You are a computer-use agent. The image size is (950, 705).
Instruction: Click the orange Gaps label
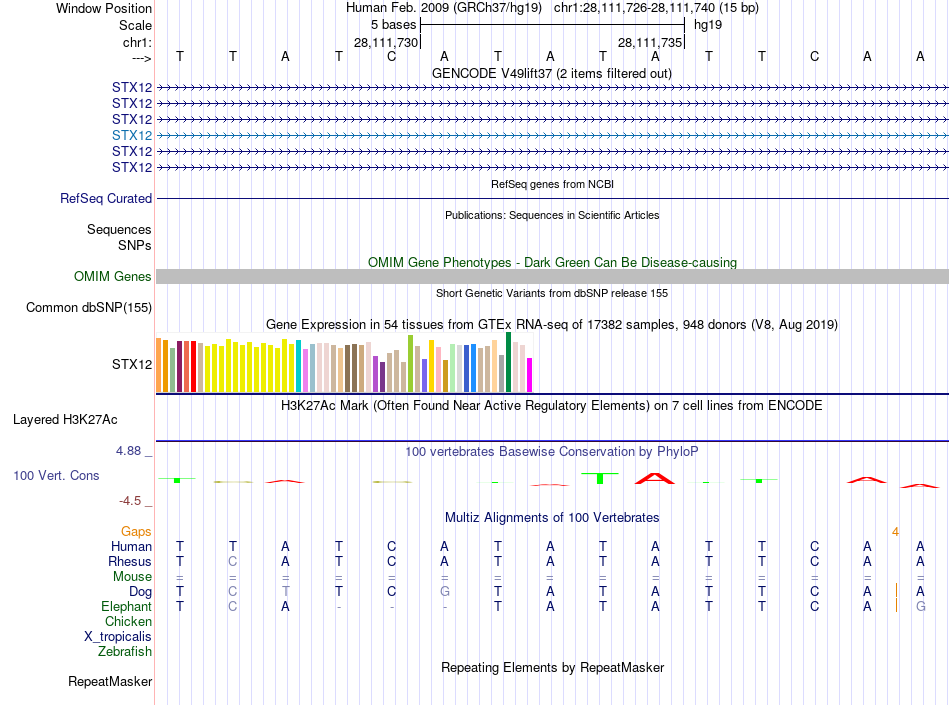point(136,531)
